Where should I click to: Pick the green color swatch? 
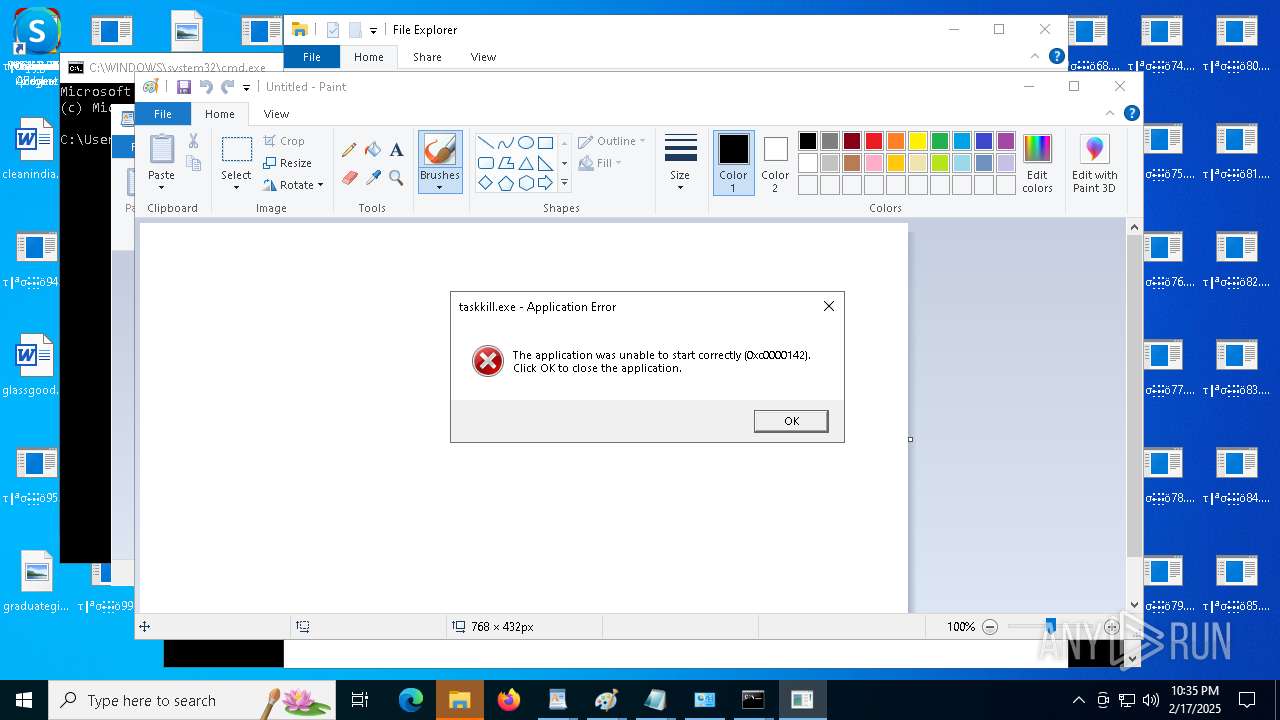(939, 141)
